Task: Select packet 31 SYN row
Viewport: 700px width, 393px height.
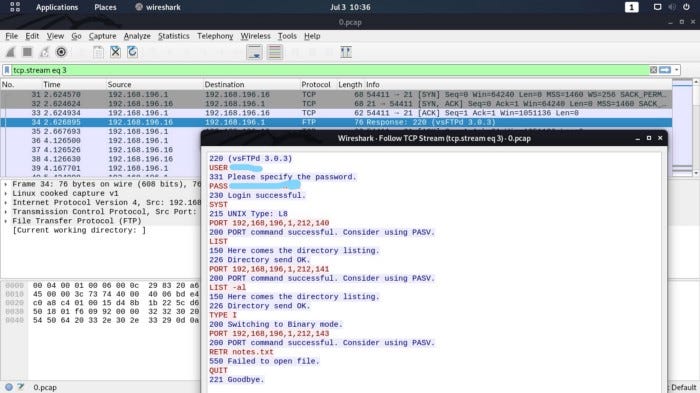Action: pyautogui.click(x=336, y=95)
